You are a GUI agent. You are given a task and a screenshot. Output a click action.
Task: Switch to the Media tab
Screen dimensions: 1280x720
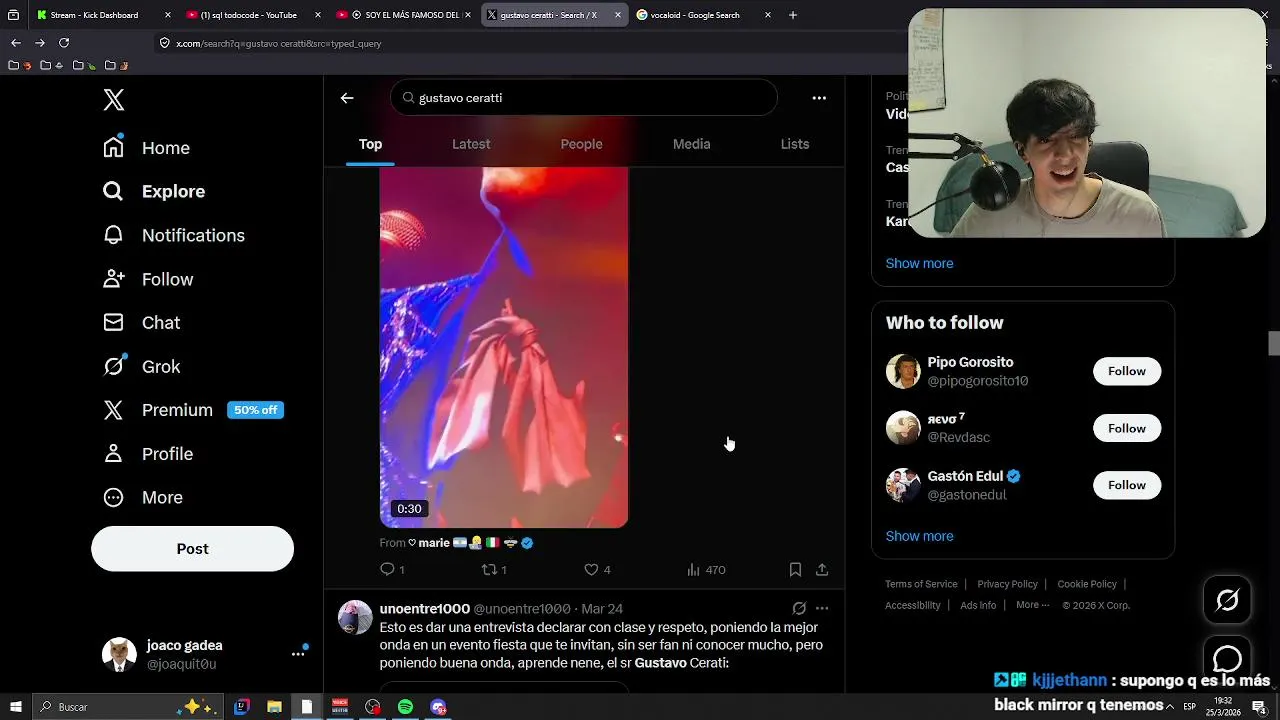point(691,144)
